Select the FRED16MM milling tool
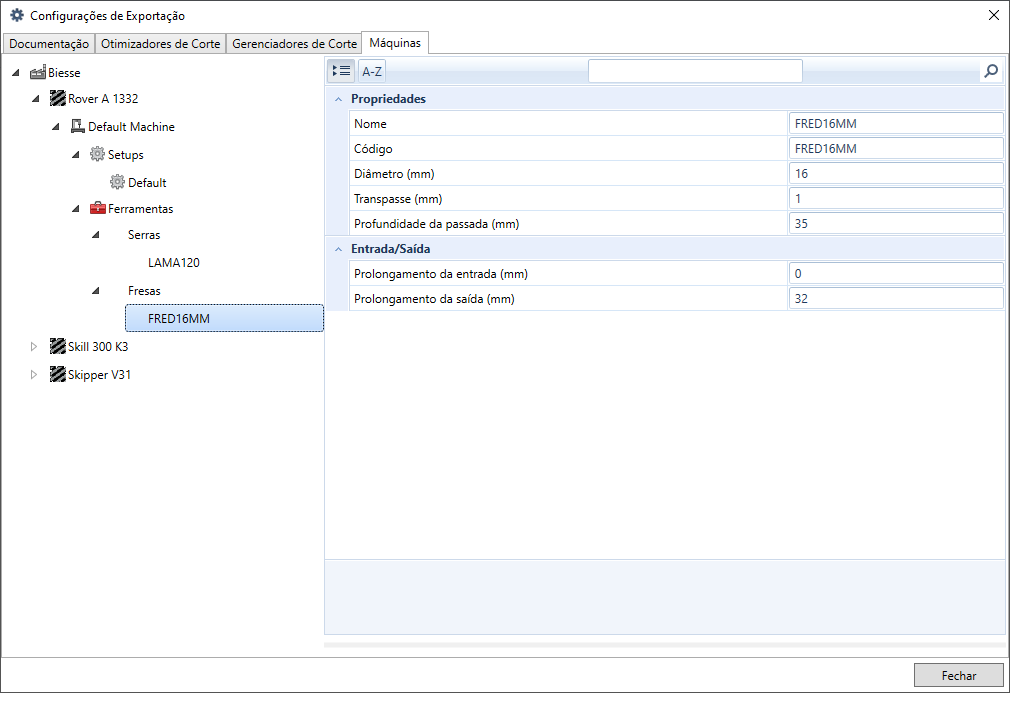 (x=224, y=318)
